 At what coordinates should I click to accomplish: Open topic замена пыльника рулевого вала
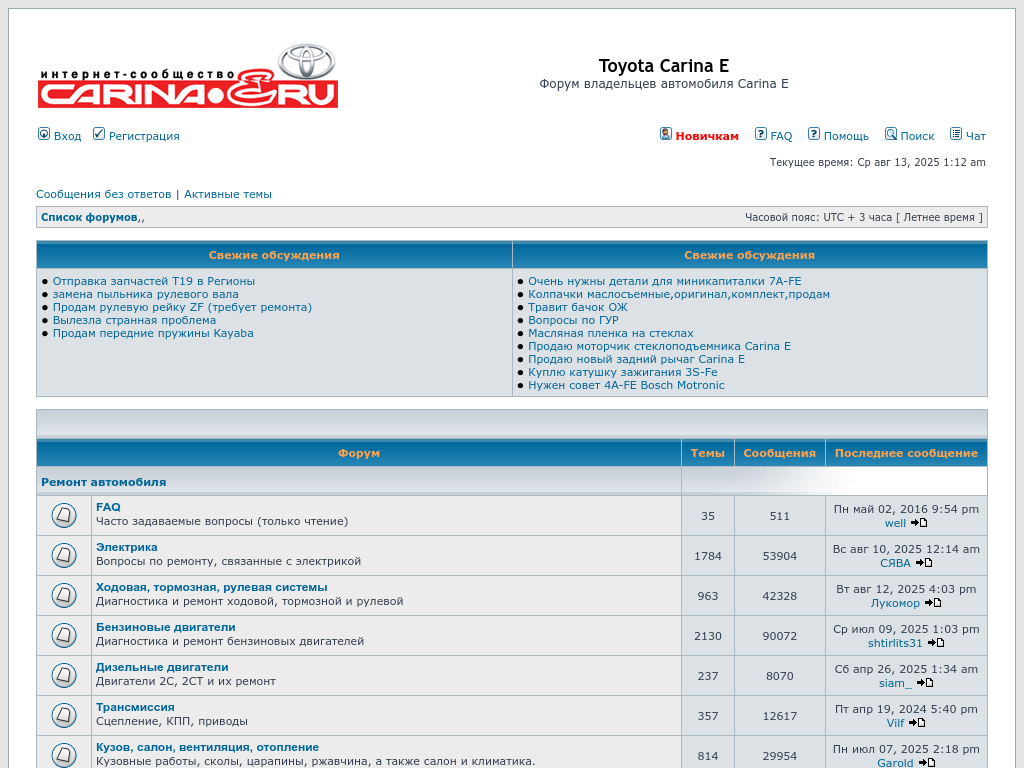(145, 294)
